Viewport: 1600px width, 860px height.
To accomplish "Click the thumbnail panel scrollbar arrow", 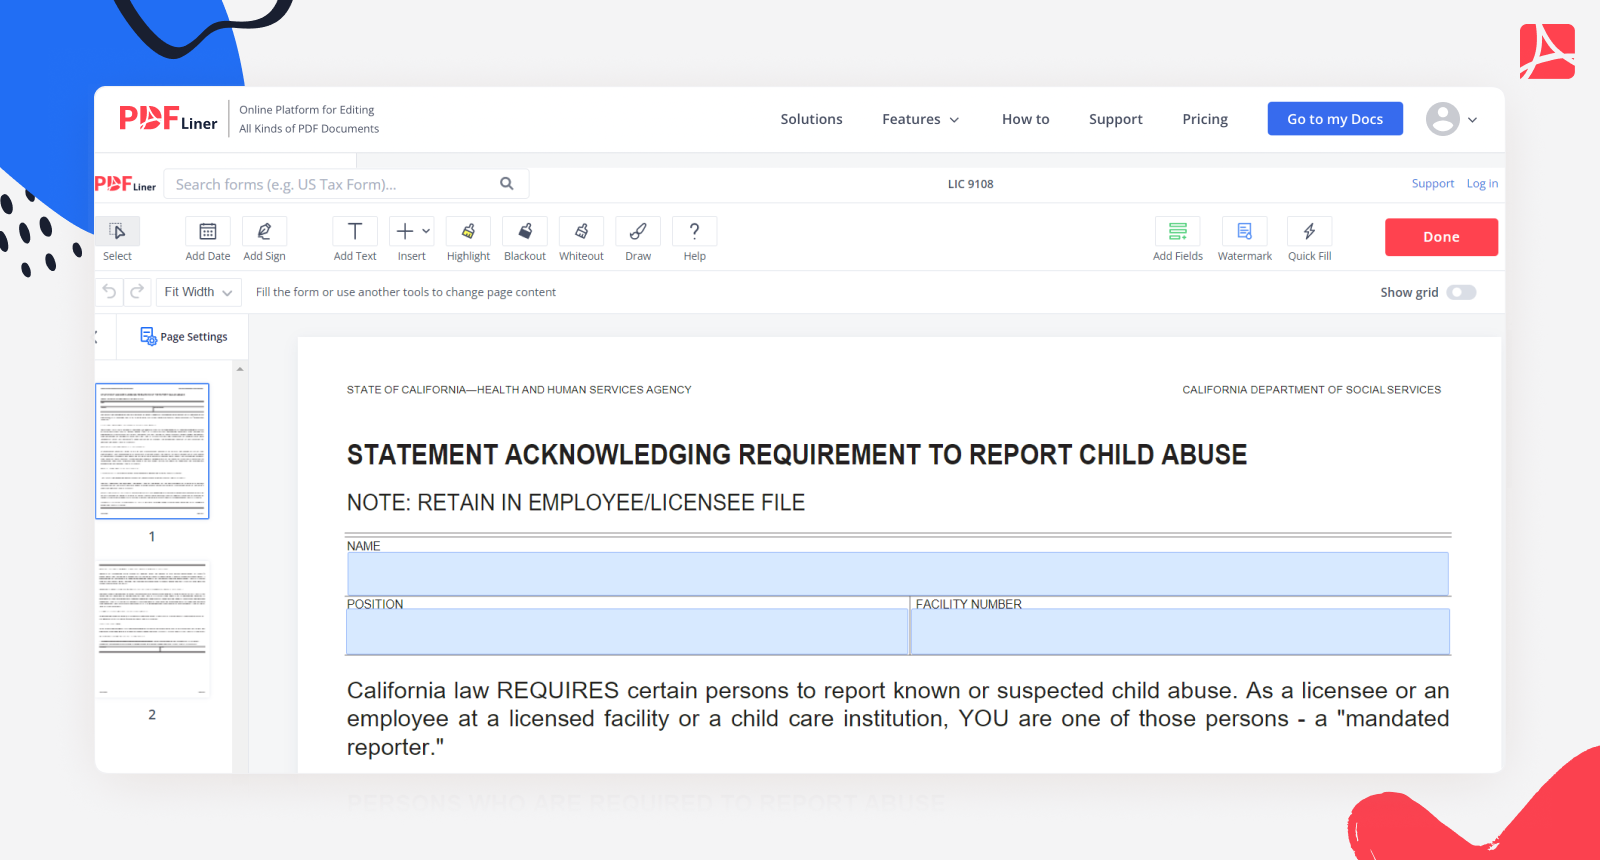I will [240, 370].
